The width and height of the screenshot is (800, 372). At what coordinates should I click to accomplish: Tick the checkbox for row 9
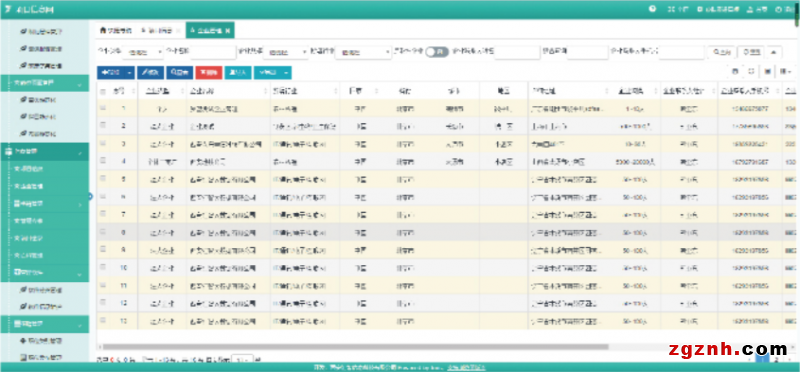pyautogui.click(x=103, y=250)
